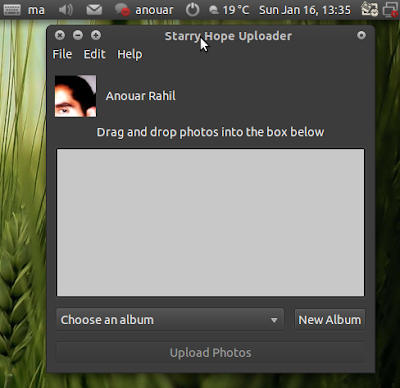This screenshot has width=400, height=388.
Task: Click the Starry Hope Uploader title text
Action: [228, 36]
